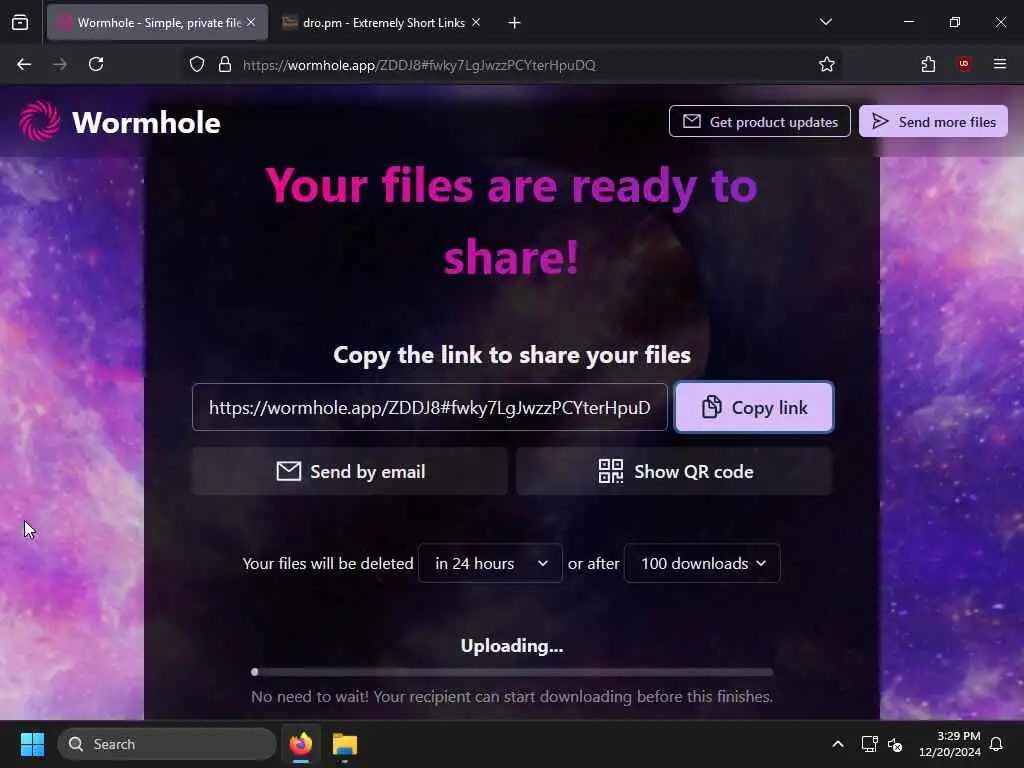This screenshot has height=768, width=1024.
Task: Click the 'Uploading...' status text
Action: 512,645
